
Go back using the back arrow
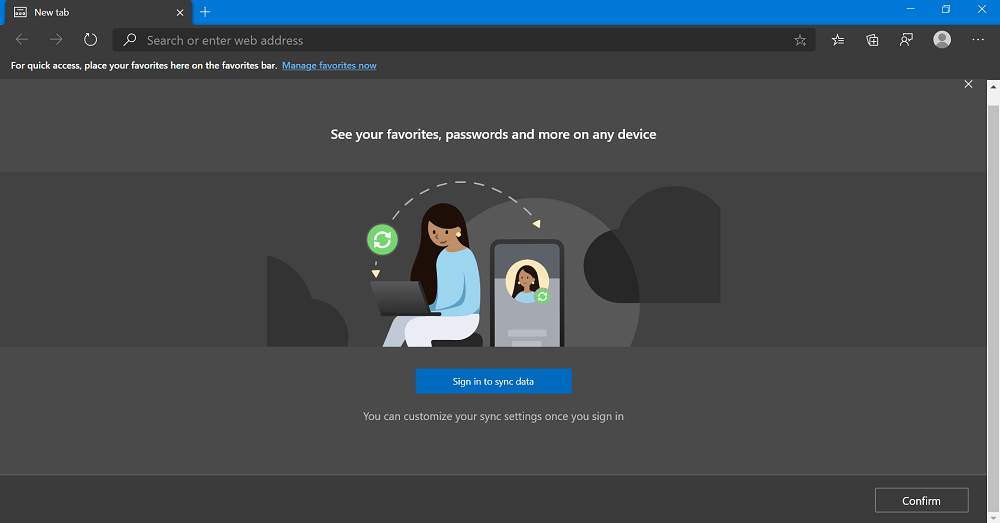[22, 40]
